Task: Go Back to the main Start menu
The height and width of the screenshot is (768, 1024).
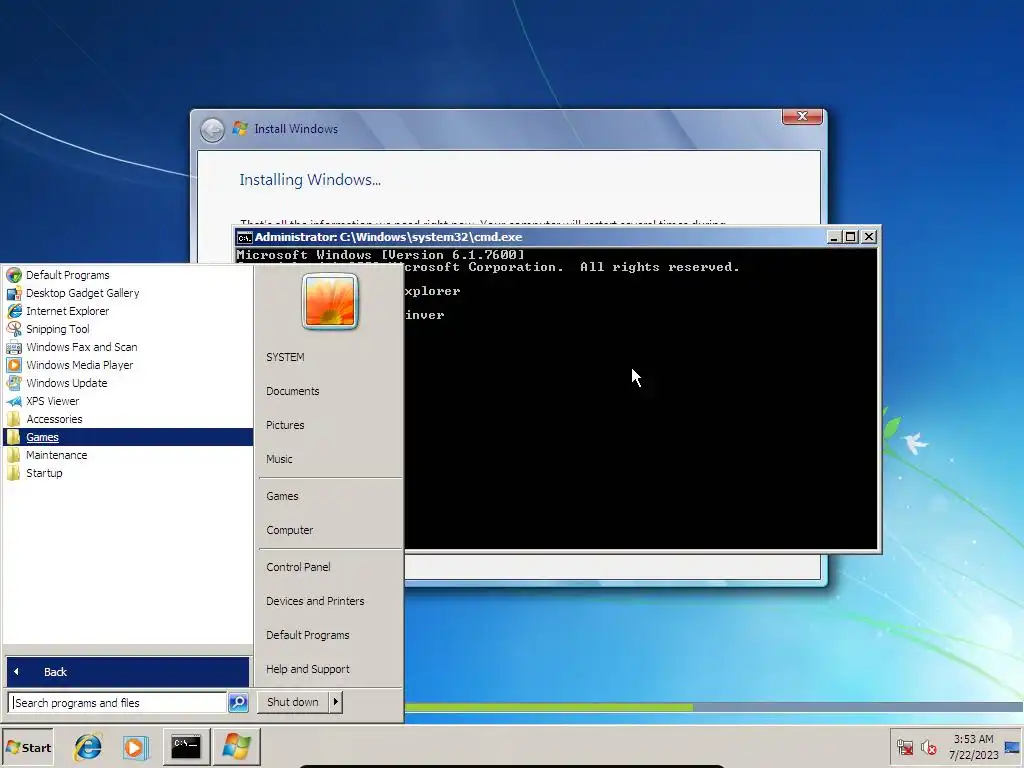Action: point(128,671)
